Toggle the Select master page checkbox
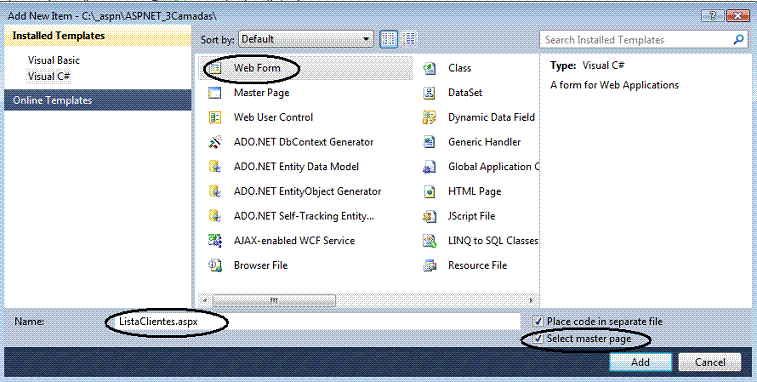Viewport: 757px width, 382px height. (x=538, y=339)
